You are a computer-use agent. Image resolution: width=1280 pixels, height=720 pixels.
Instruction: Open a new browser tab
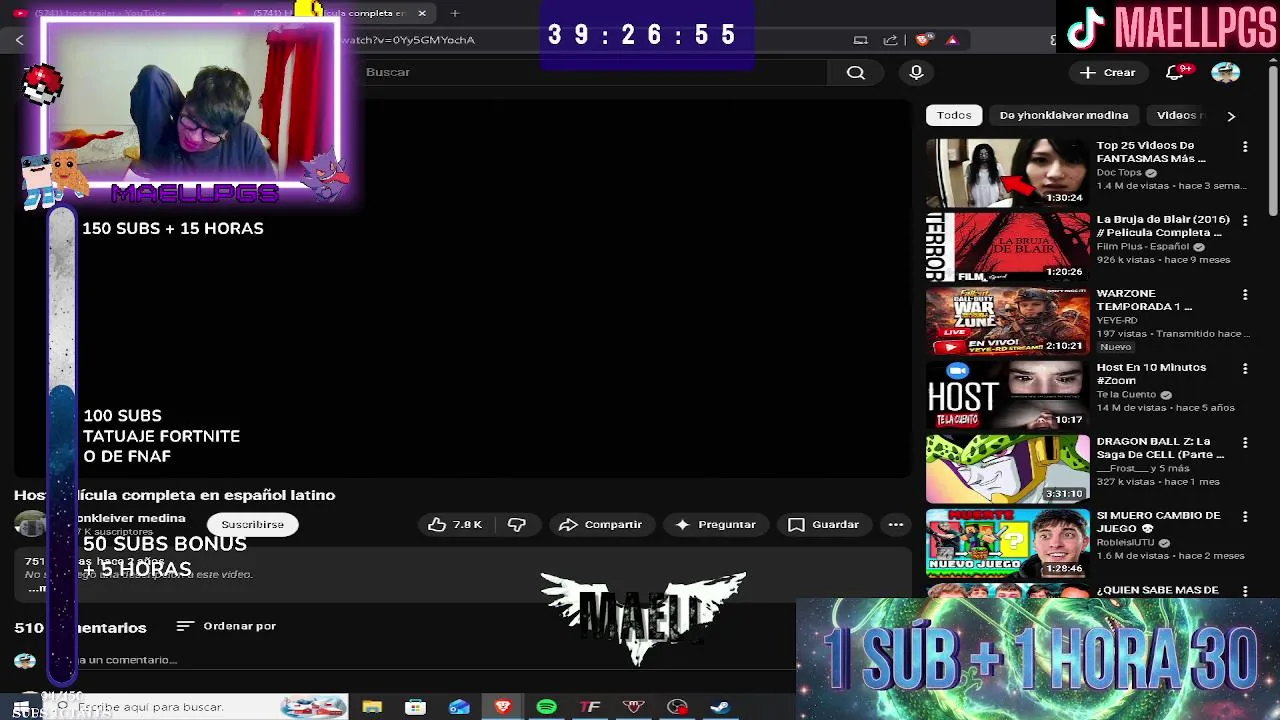pyautogui.click(x=455, y=13)
